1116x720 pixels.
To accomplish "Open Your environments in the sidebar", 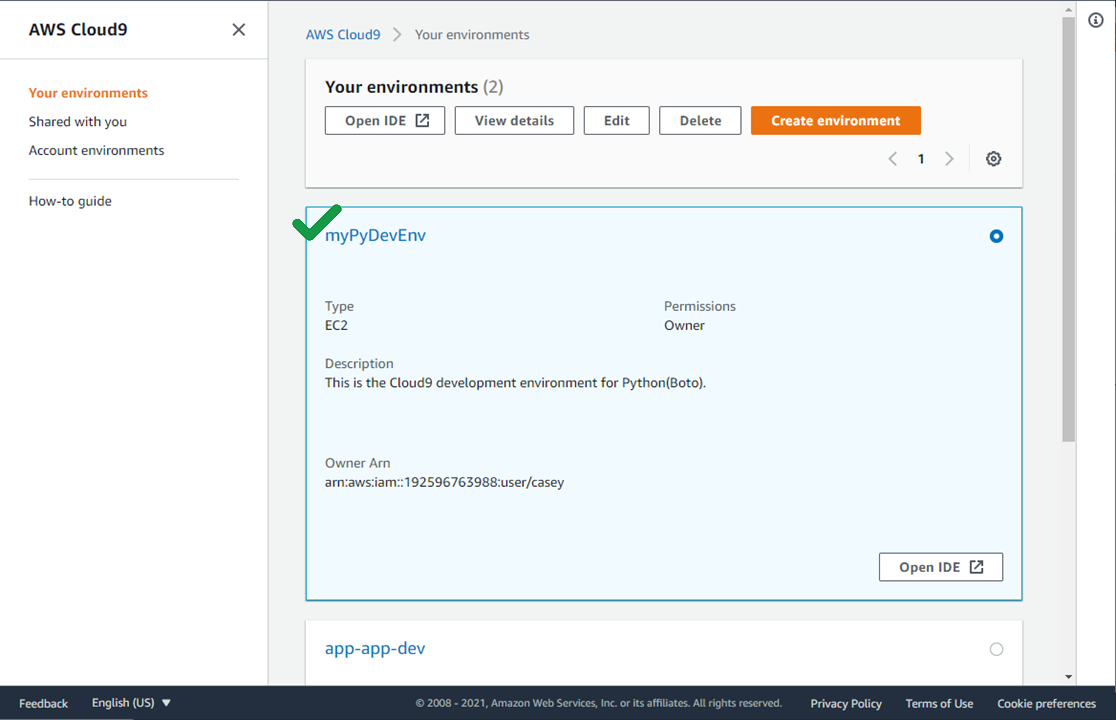I will coord(88,93).
